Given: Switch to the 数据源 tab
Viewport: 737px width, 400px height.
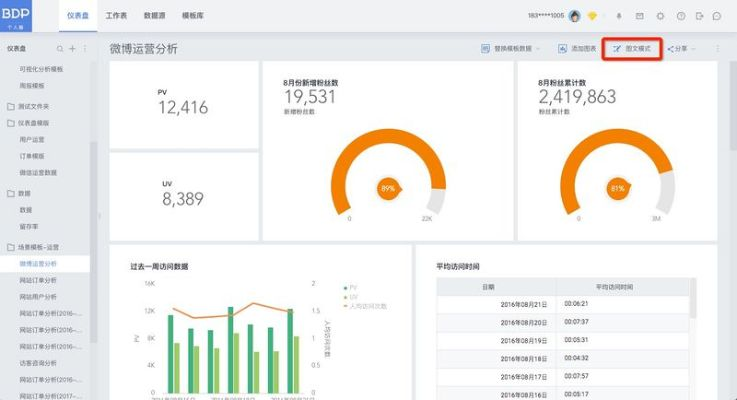Looking at the screenshot, I should (x=155, y=16).
